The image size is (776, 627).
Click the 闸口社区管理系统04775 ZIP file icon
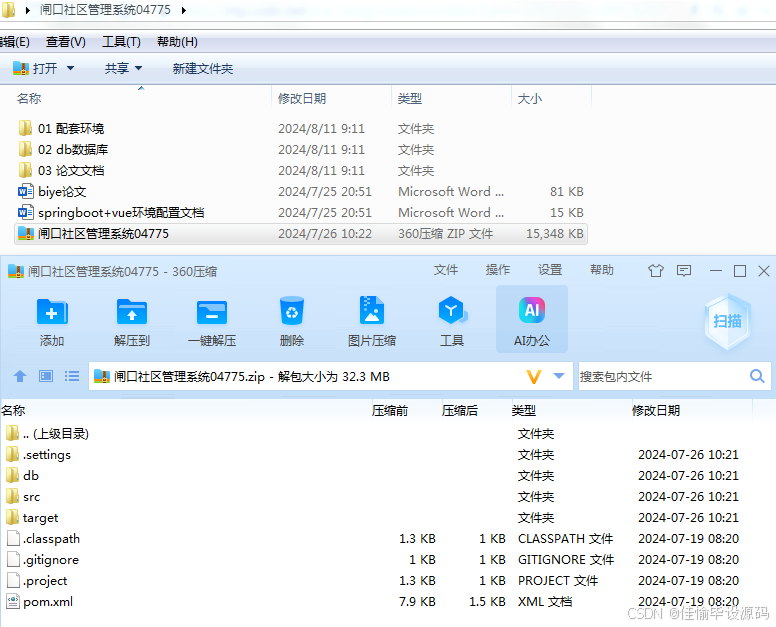coord(26,234)
